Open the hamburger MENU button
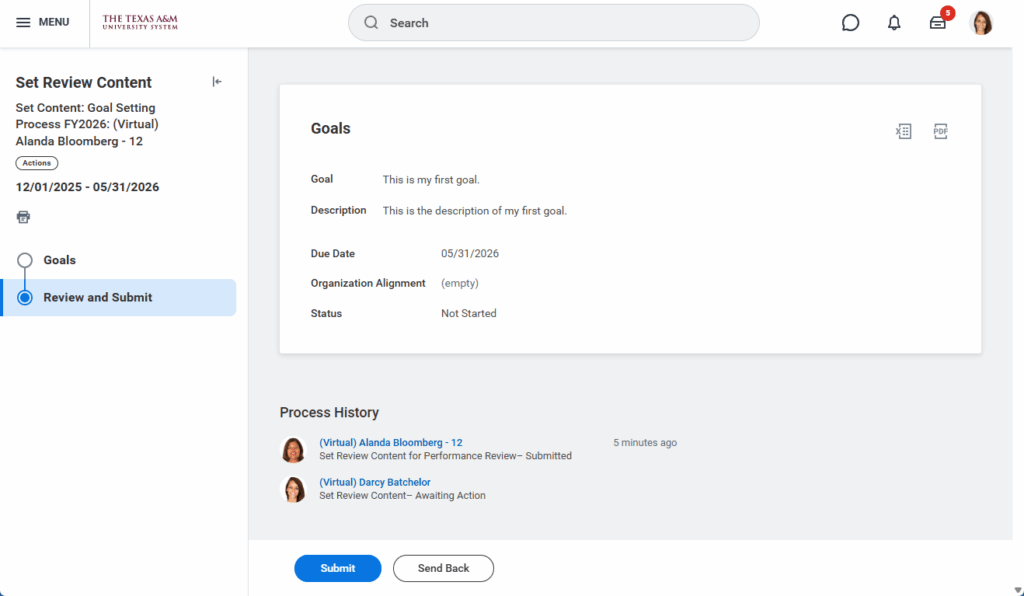Image resolution: width=1024 pixels, height=596 pixels. point(42,22)
